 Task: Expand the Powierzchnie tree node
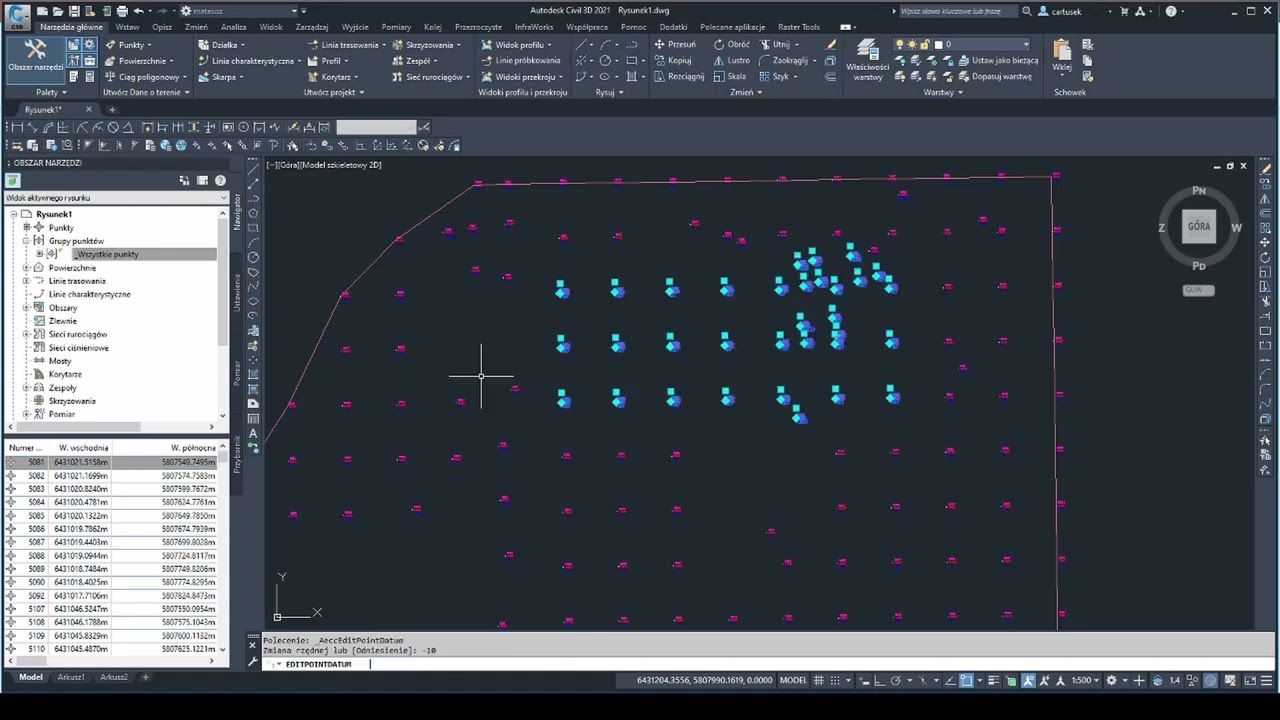point(26,268)
